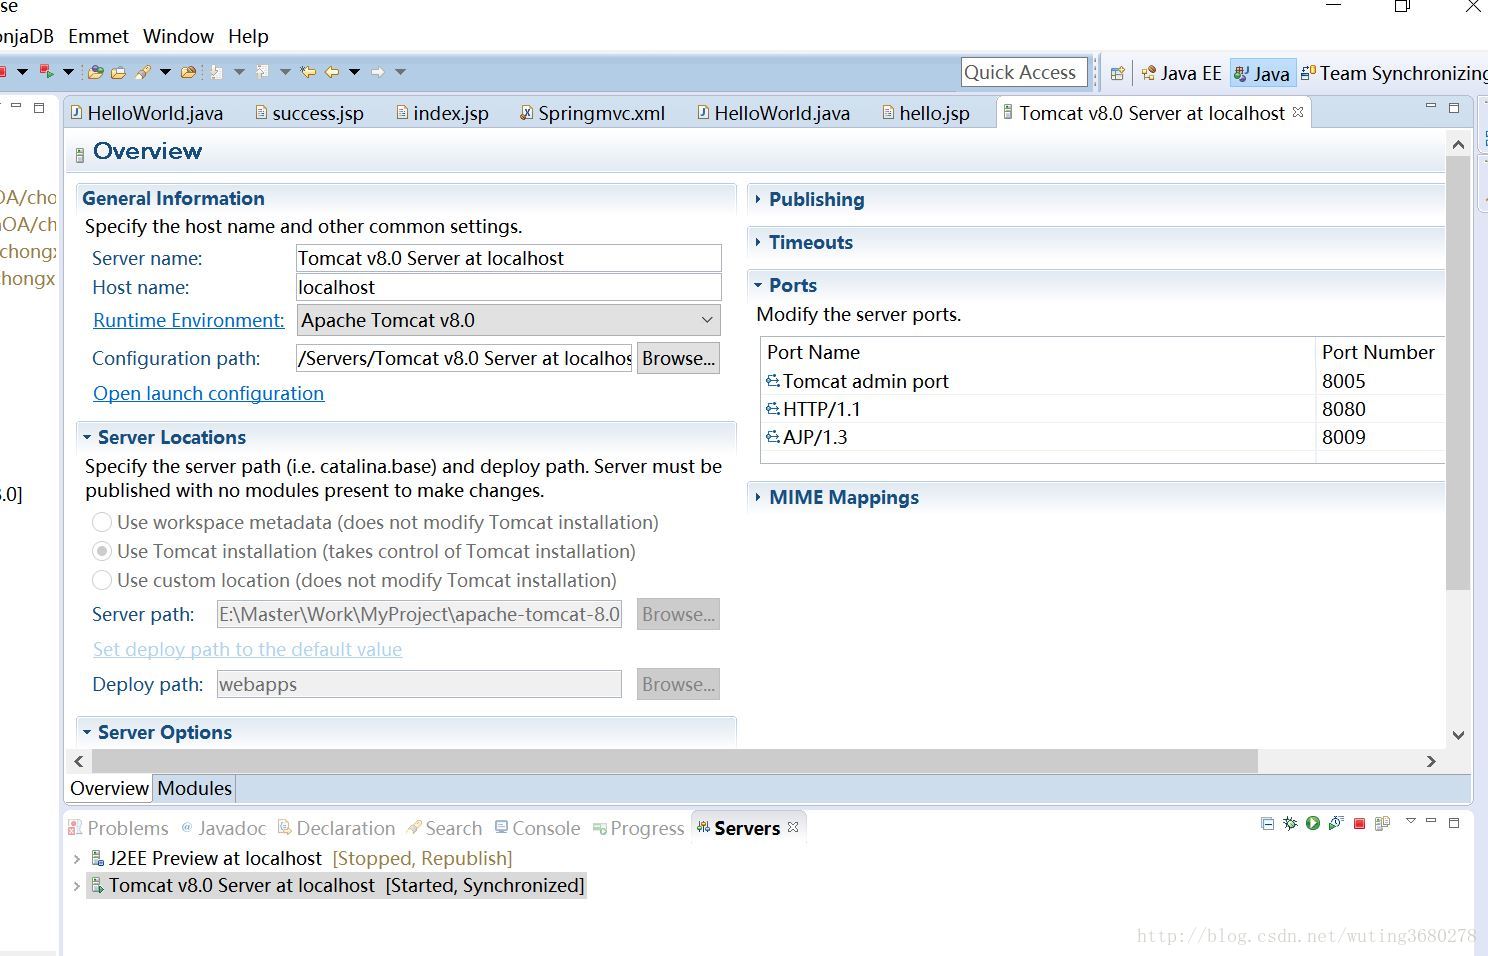This screenshot has width=1488, height=956.
Task: Collapse the Server Options section
Action: [87, 732]
